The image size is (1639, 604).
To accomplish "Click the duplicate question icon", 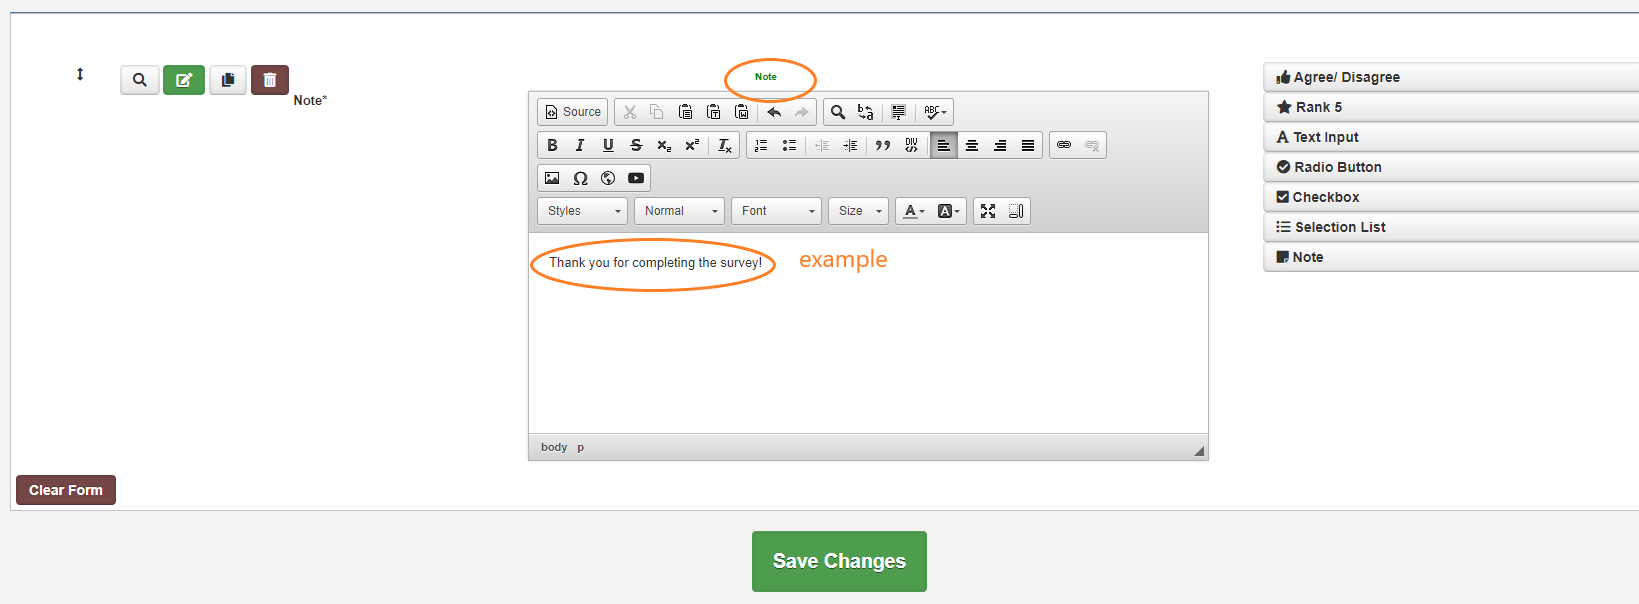I will [228, 80].
